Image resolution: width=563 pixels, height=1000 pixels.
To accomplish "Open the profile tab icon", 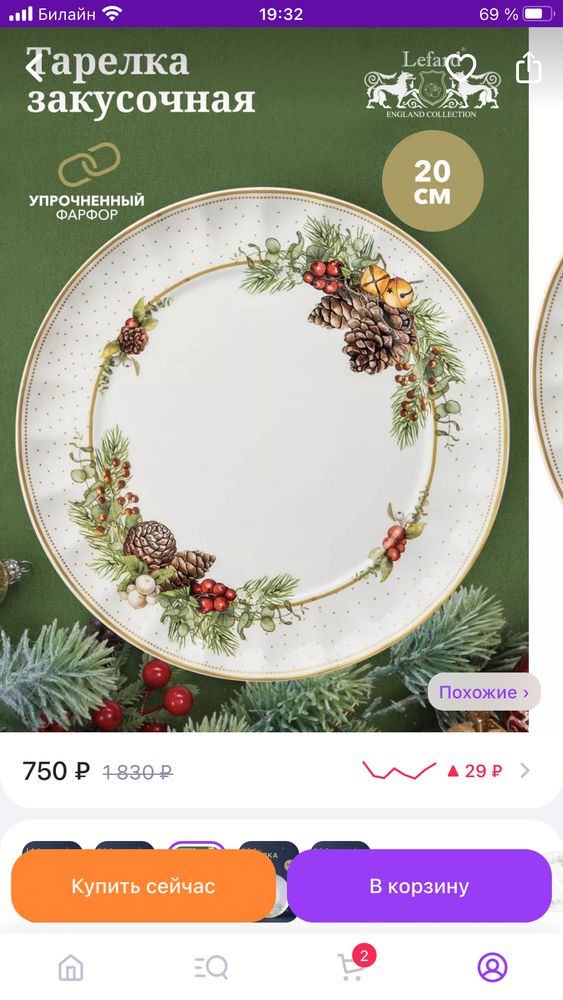I will click(492, 967).
